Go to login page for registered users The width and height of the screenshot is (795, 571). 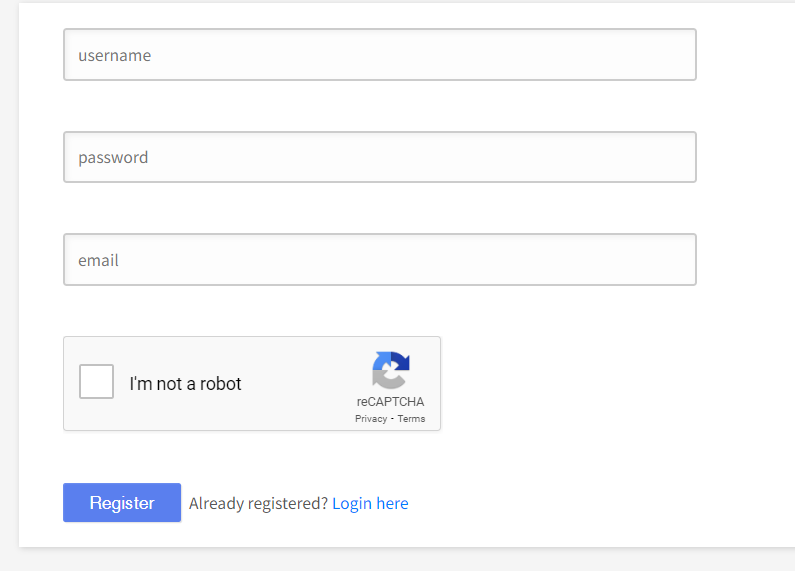[370, 503]
